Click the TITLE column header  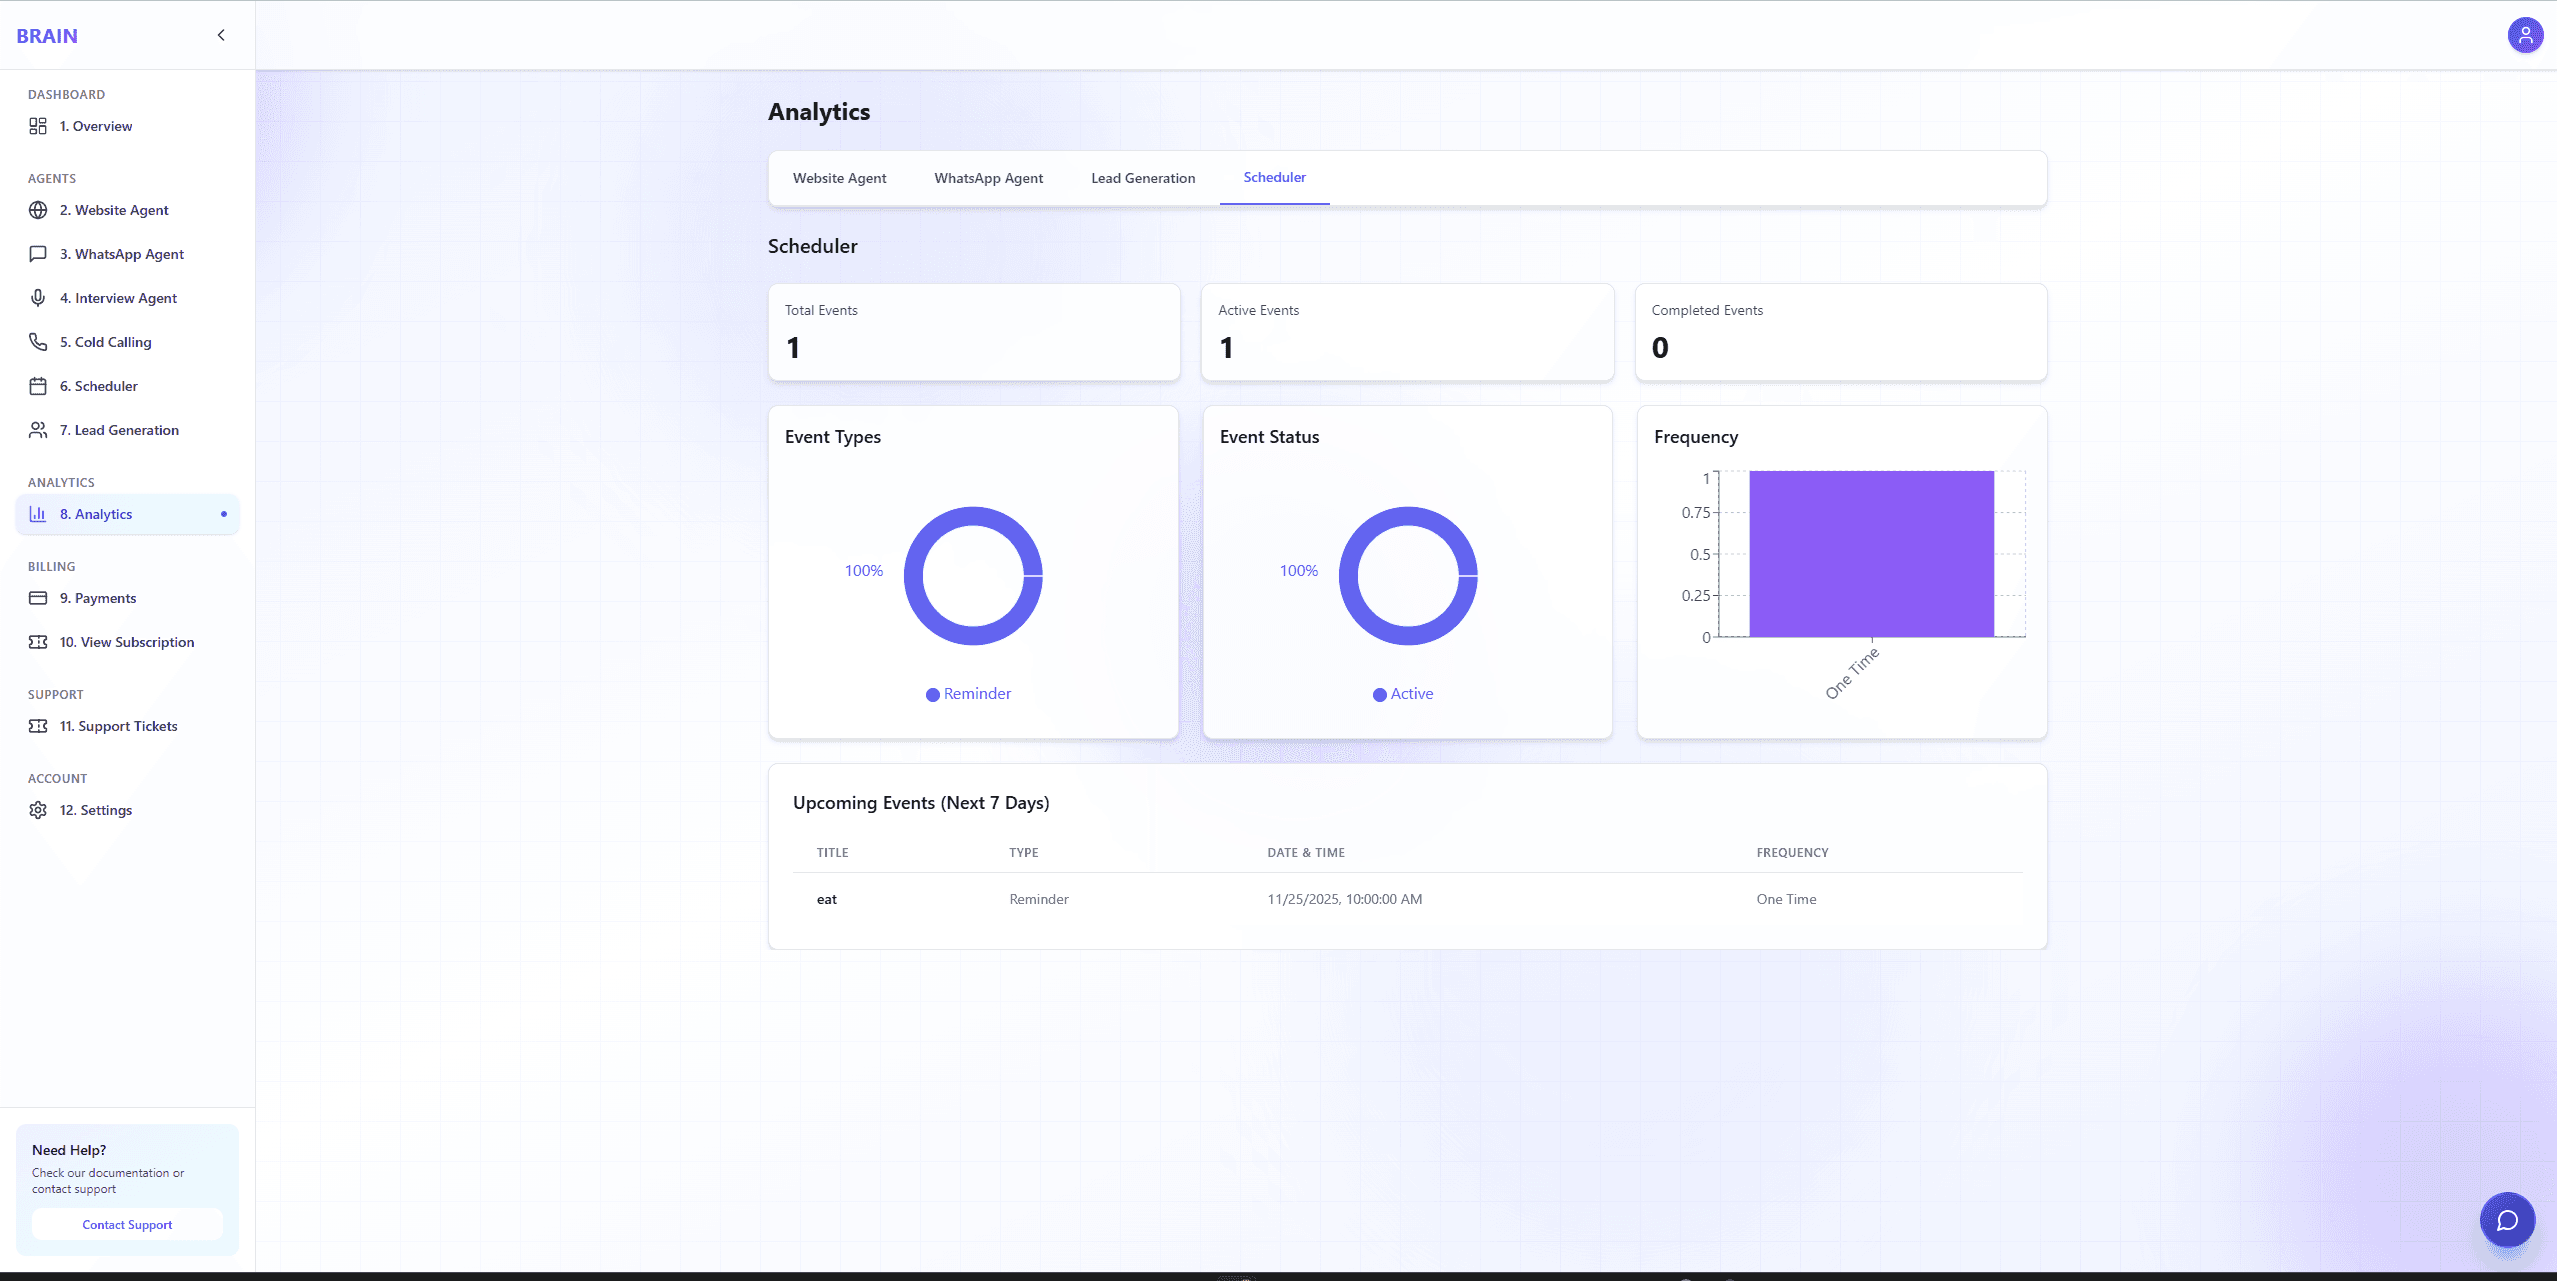pos(832,853)
